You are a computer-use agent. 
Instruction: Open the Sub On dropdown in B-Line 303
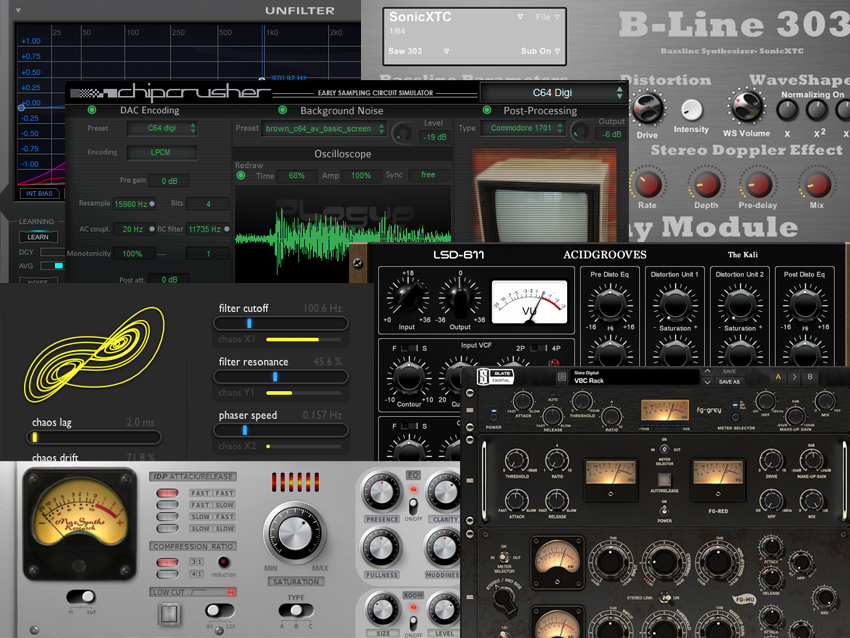(540, 51)
